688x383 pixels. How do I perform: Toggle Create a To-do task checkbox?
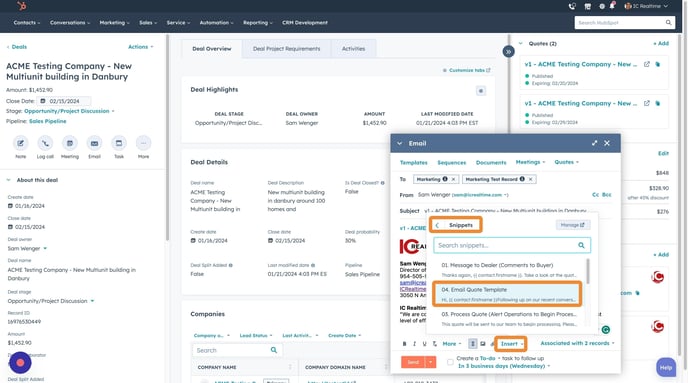[x=450, y=362]
